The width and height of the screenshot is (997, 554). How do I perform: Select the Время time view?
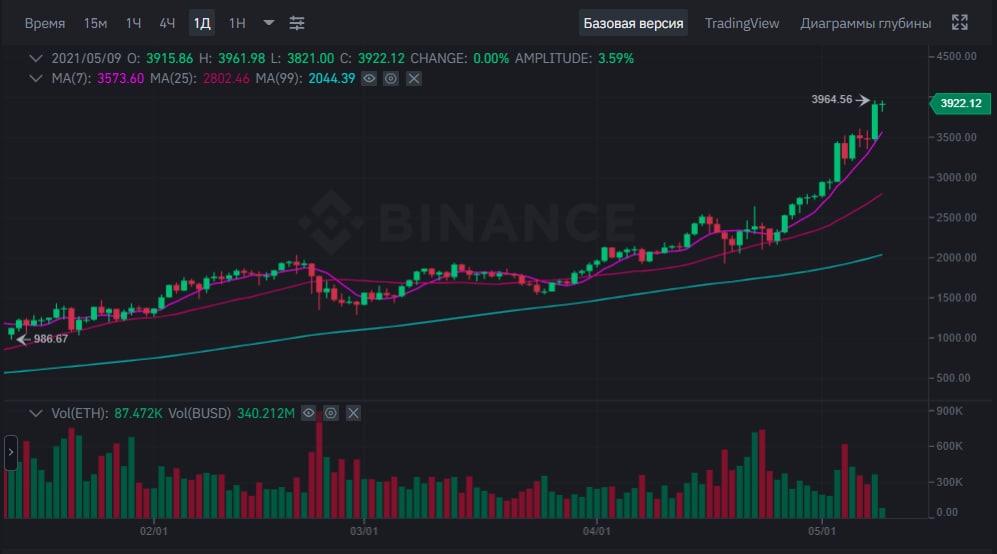[45, 24]
